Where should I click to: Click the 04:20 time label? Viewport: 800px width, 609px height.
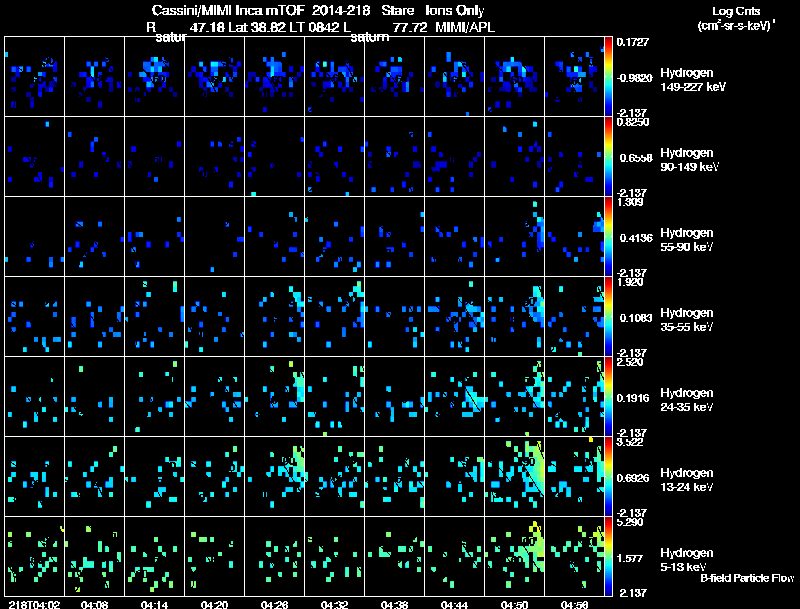pyautogui.click(x=214, y=604)
